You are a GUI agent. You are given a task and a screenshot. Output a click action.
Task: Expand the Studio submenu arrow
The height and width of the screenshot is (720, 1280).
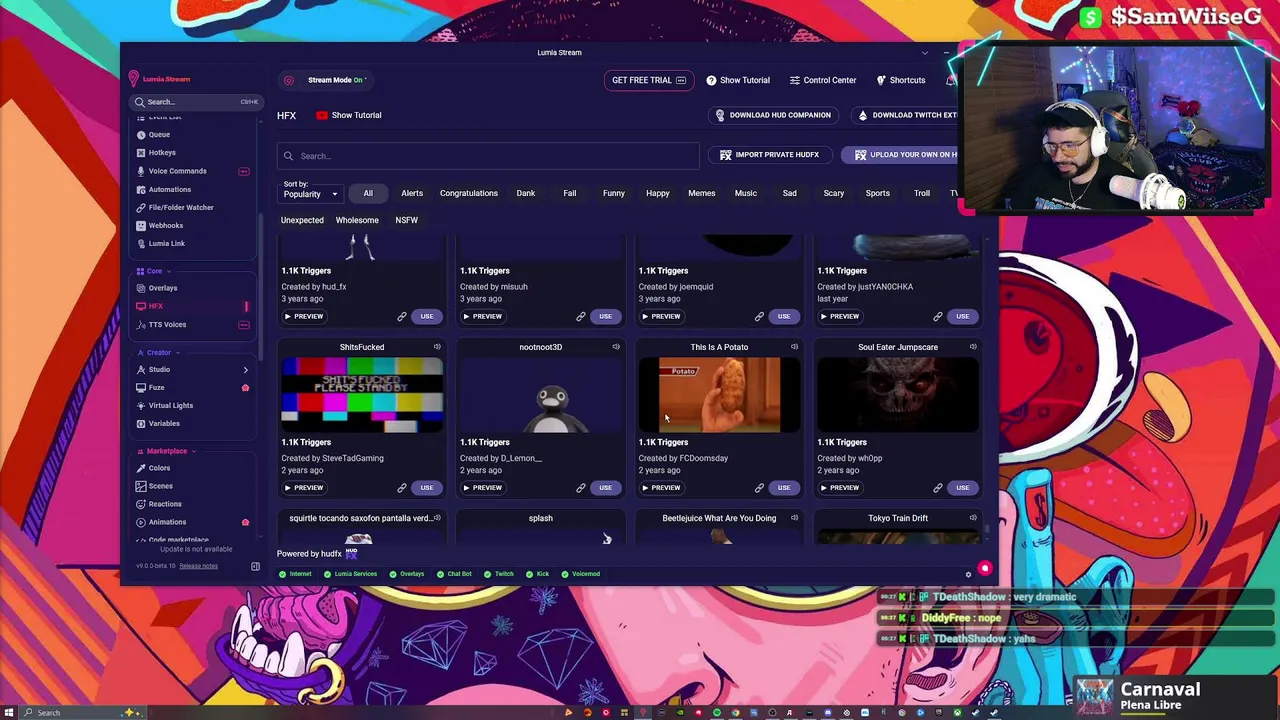tap(245, 370)
